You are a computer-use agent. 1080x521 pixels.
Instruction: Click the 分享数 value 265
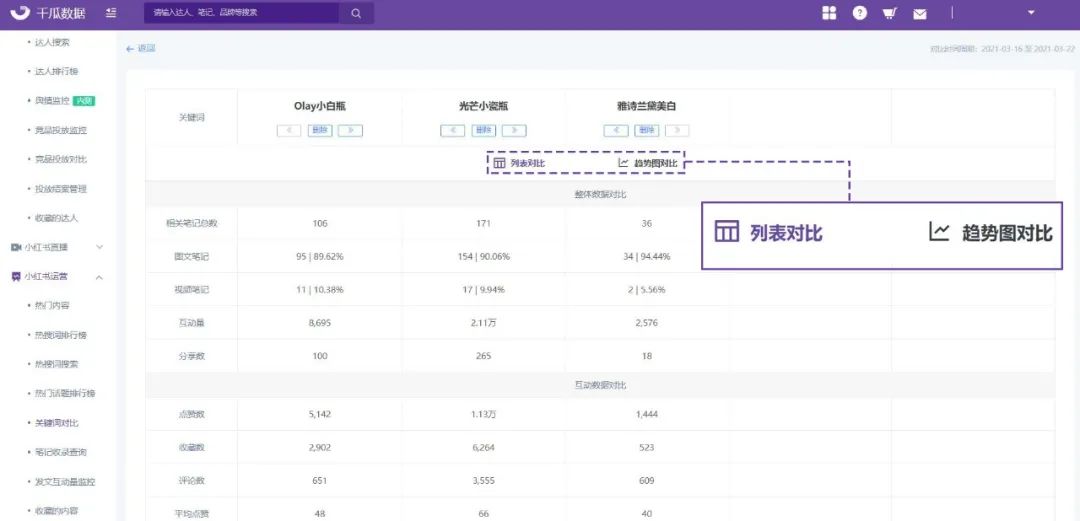pos(483,356)
